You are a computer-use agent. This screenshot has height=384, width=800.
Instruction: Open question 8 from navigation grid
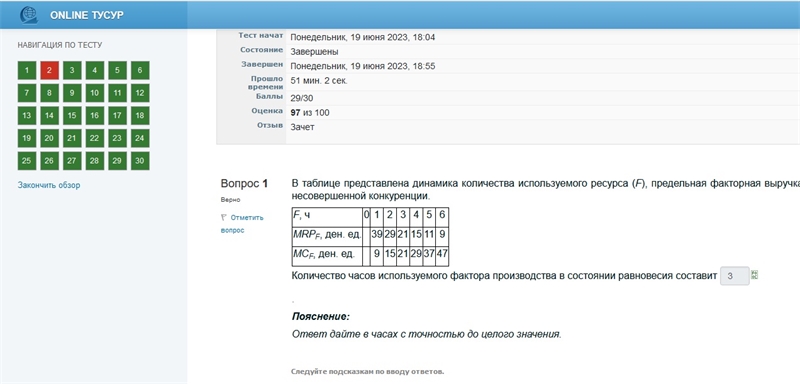point(49,93)
